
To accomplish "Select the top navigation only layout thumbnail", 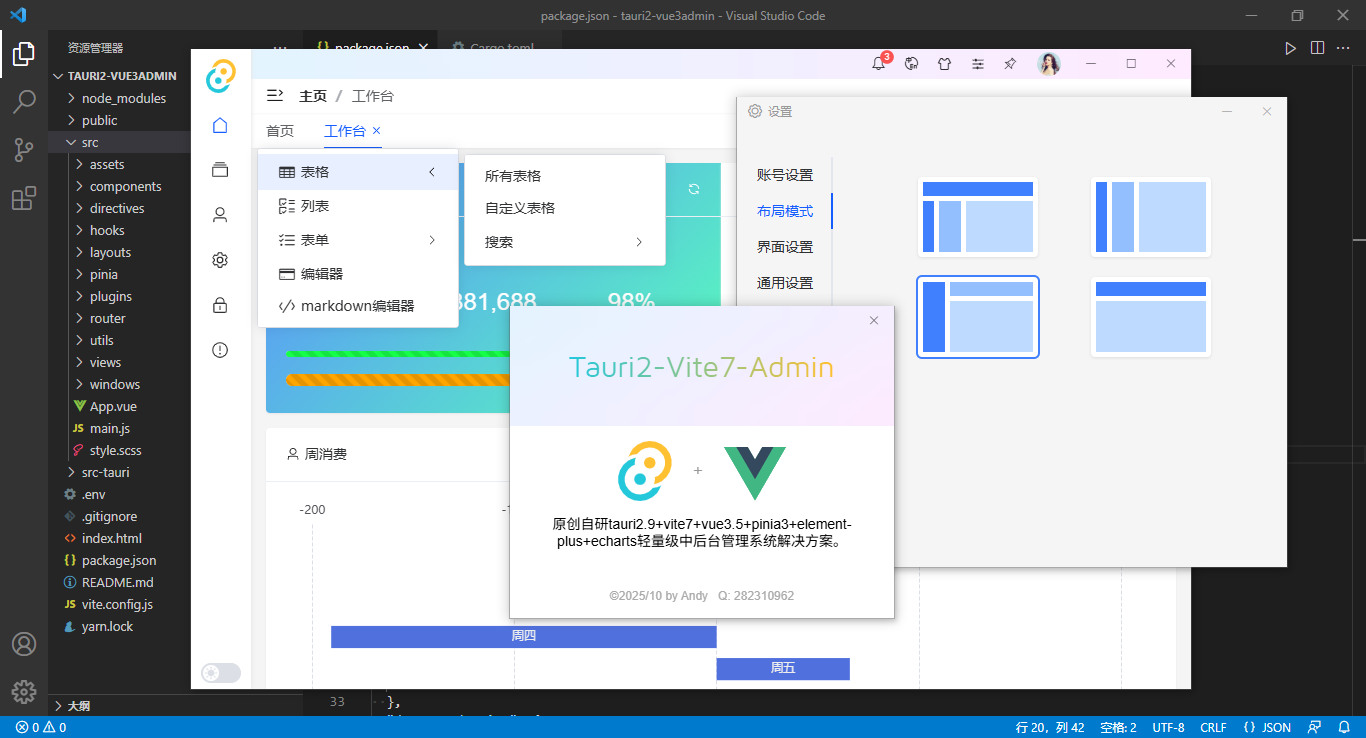I will (1151, 317).
